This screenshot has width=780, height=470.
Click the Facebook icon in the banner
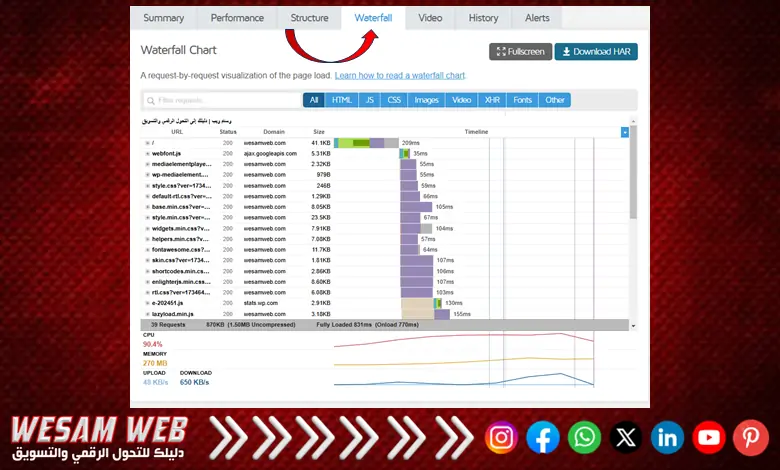coord(543,437)
